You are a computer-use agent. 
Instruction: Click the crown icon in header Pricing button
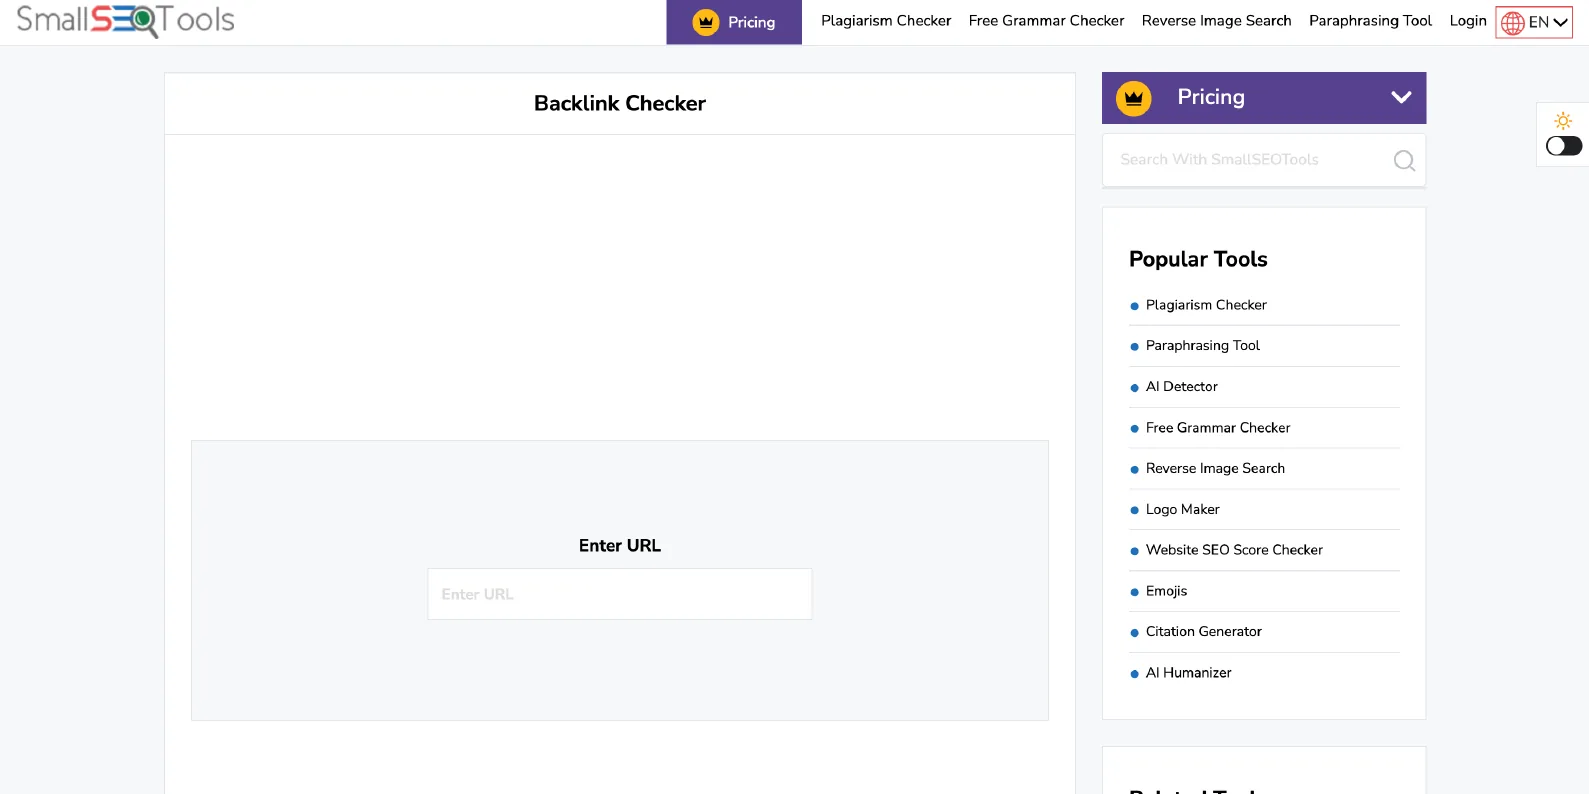pyautogui.click(x=706, y=22)
